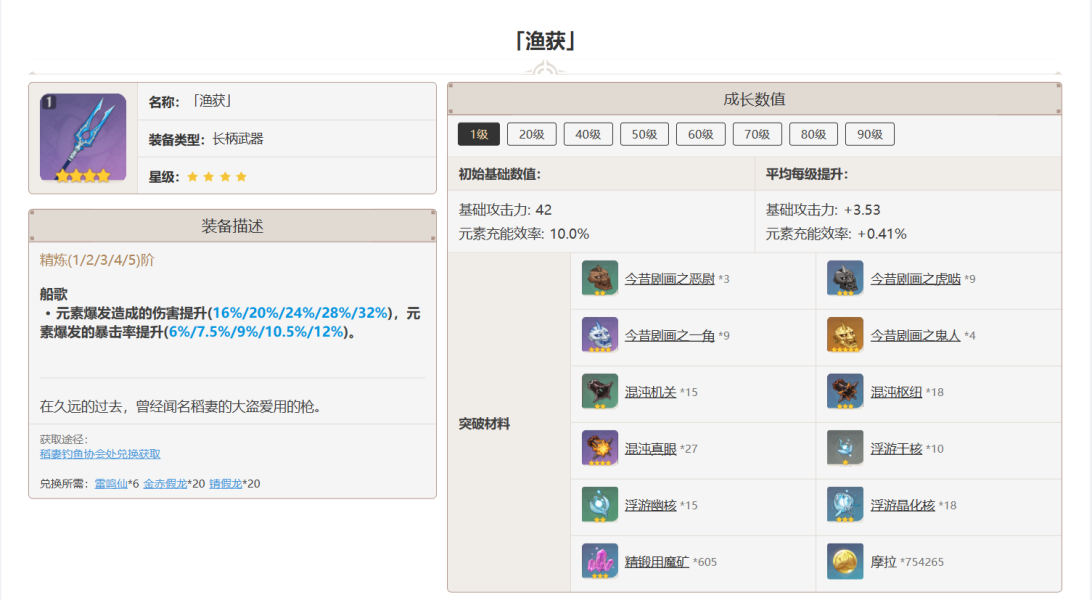The height and width of the screenshot is (600, 1092).
Task: Click the 混沌枢纽 material icon
Action: (845, 392)
